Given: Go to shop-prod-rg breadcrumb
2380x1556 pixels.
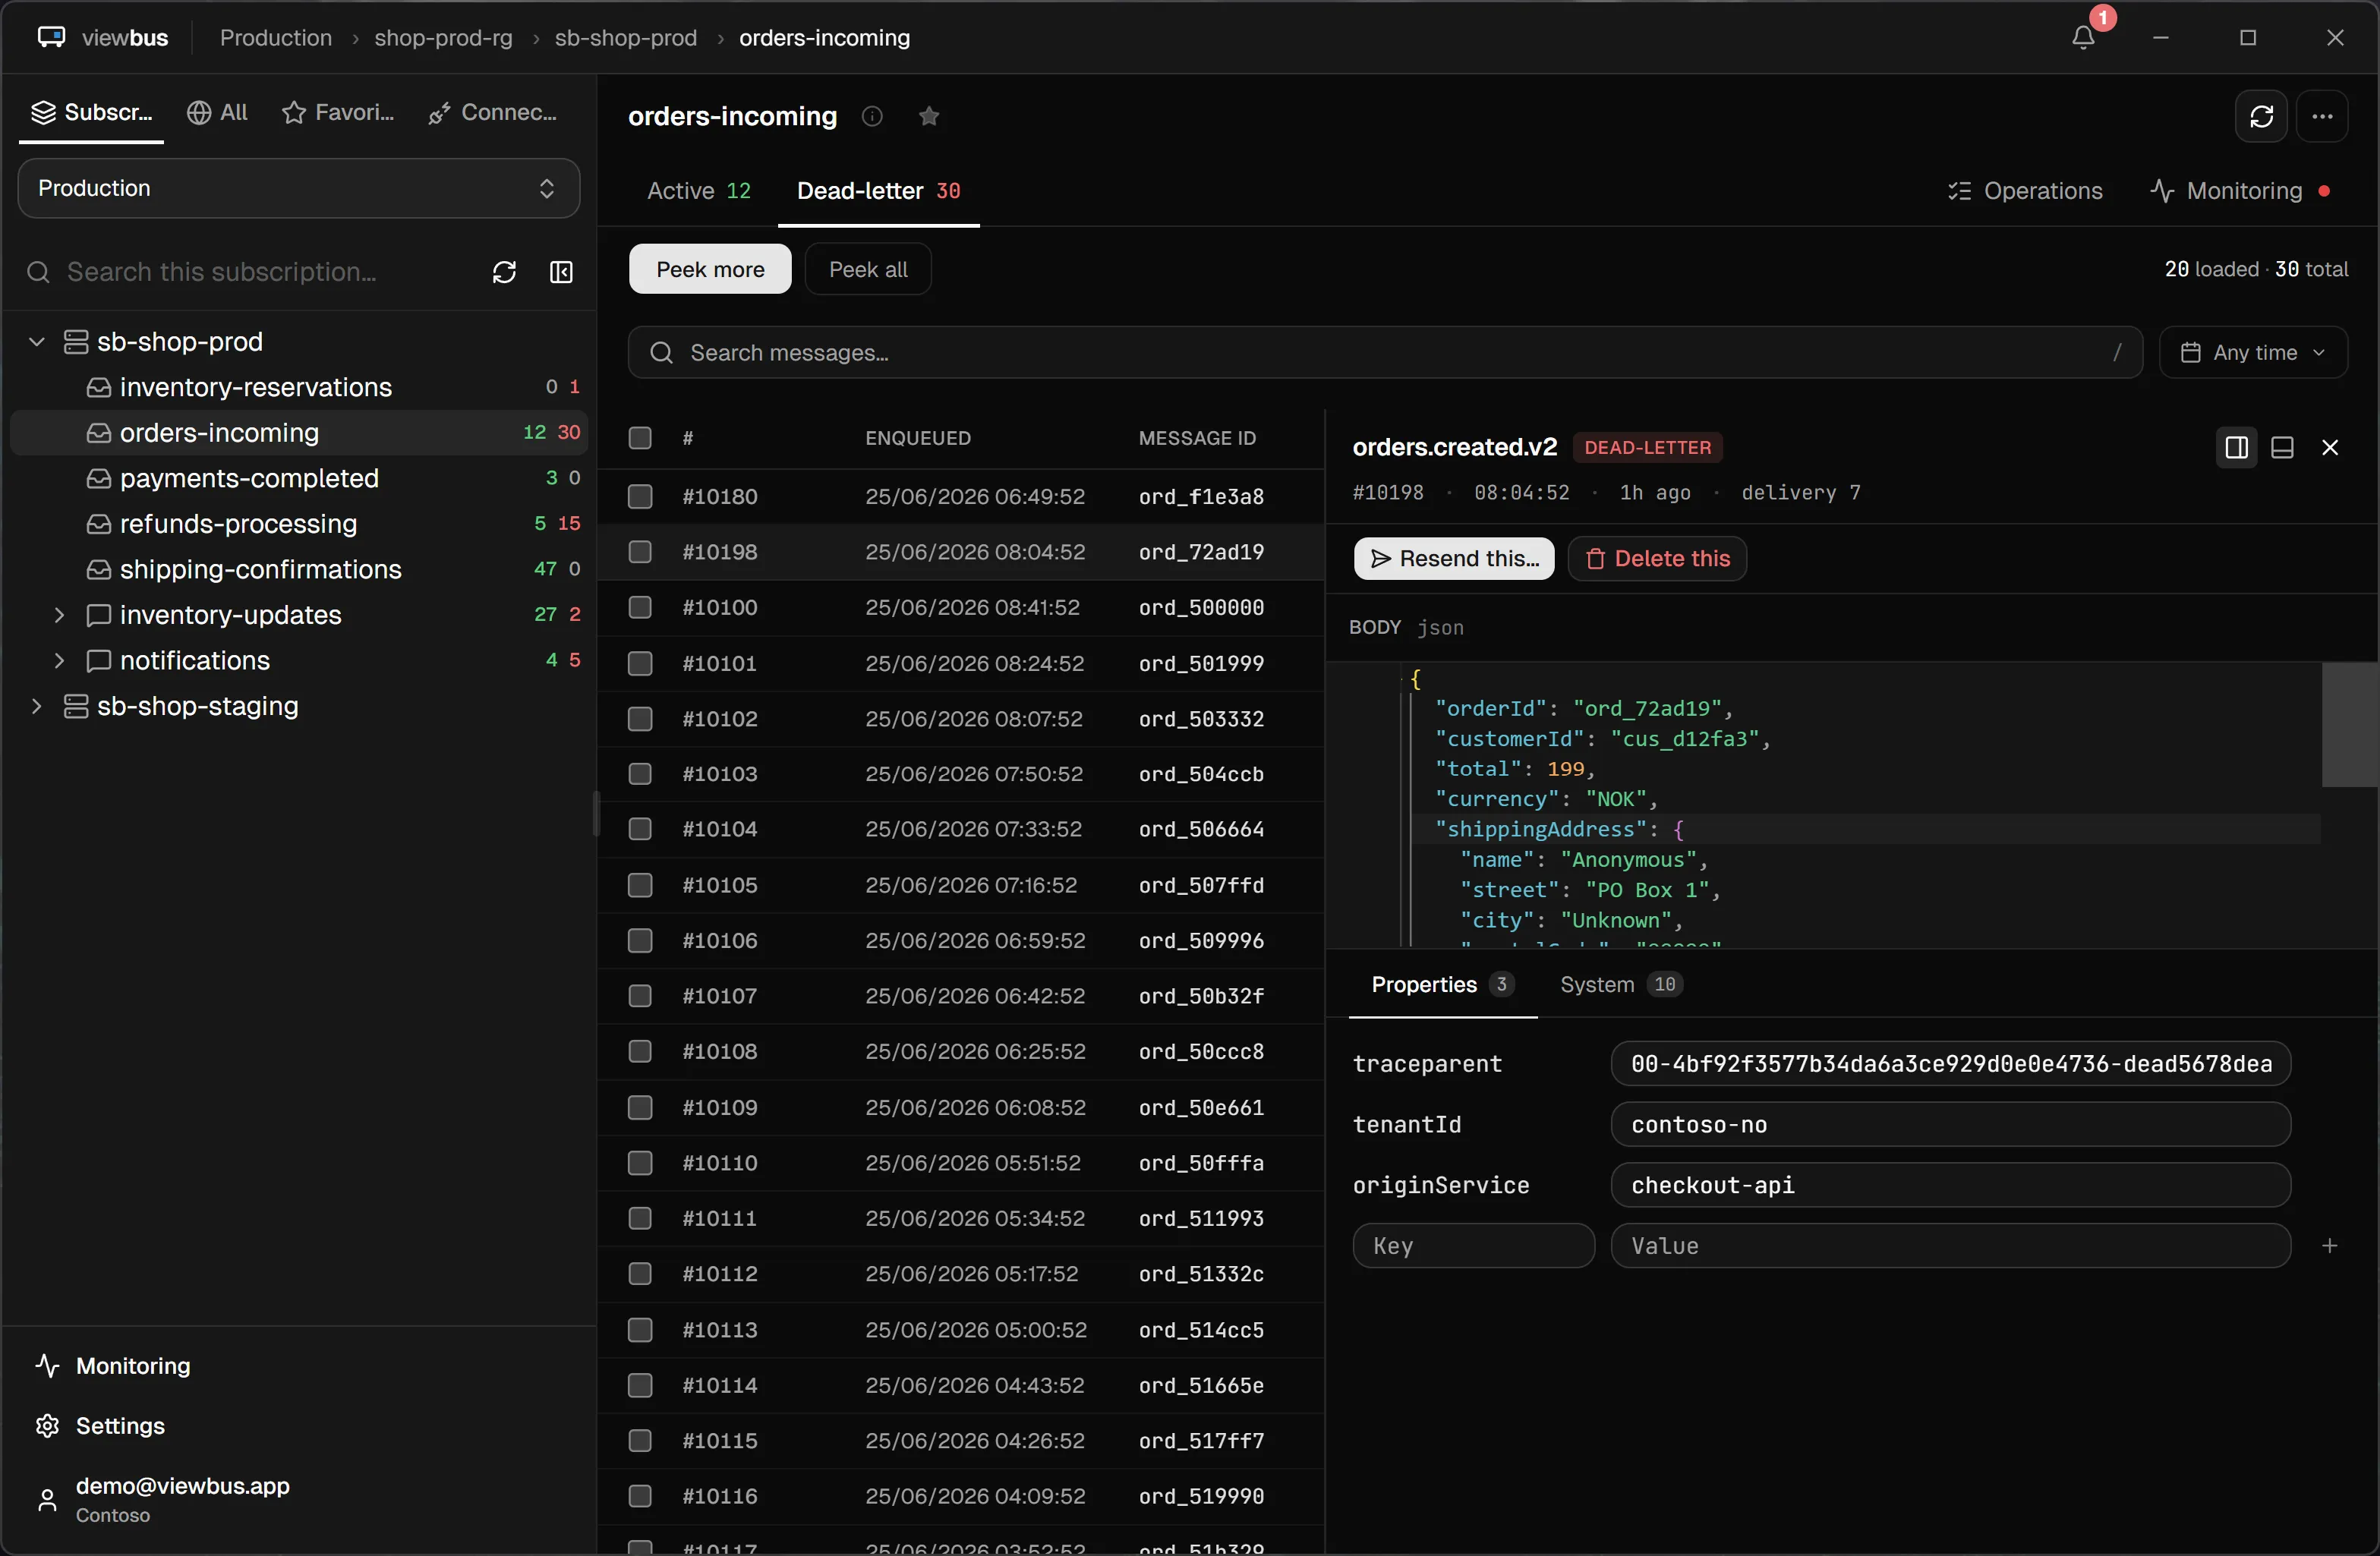Looking at the screenshot, I should tap(443, 38).
